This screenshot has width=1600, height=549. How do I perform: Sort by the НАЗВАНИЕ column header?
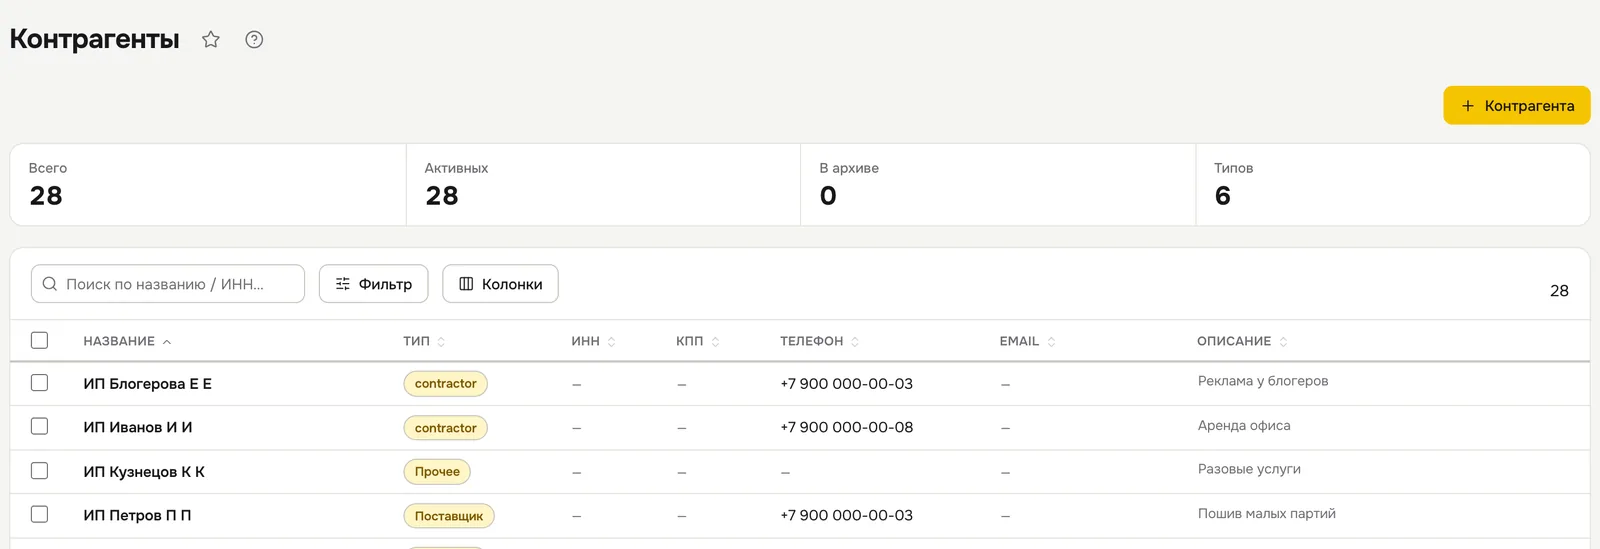(119, 341)
